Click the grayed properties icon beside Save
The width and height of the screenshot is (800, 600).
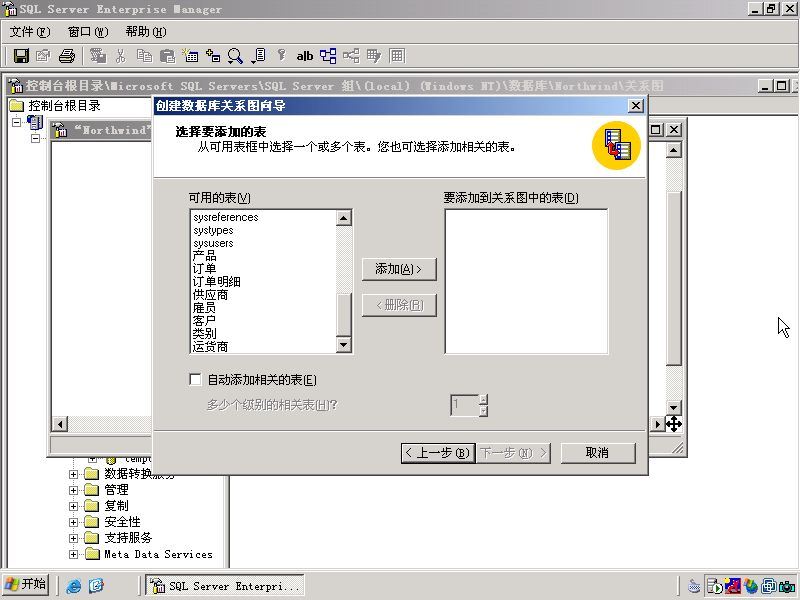point(43,56)
